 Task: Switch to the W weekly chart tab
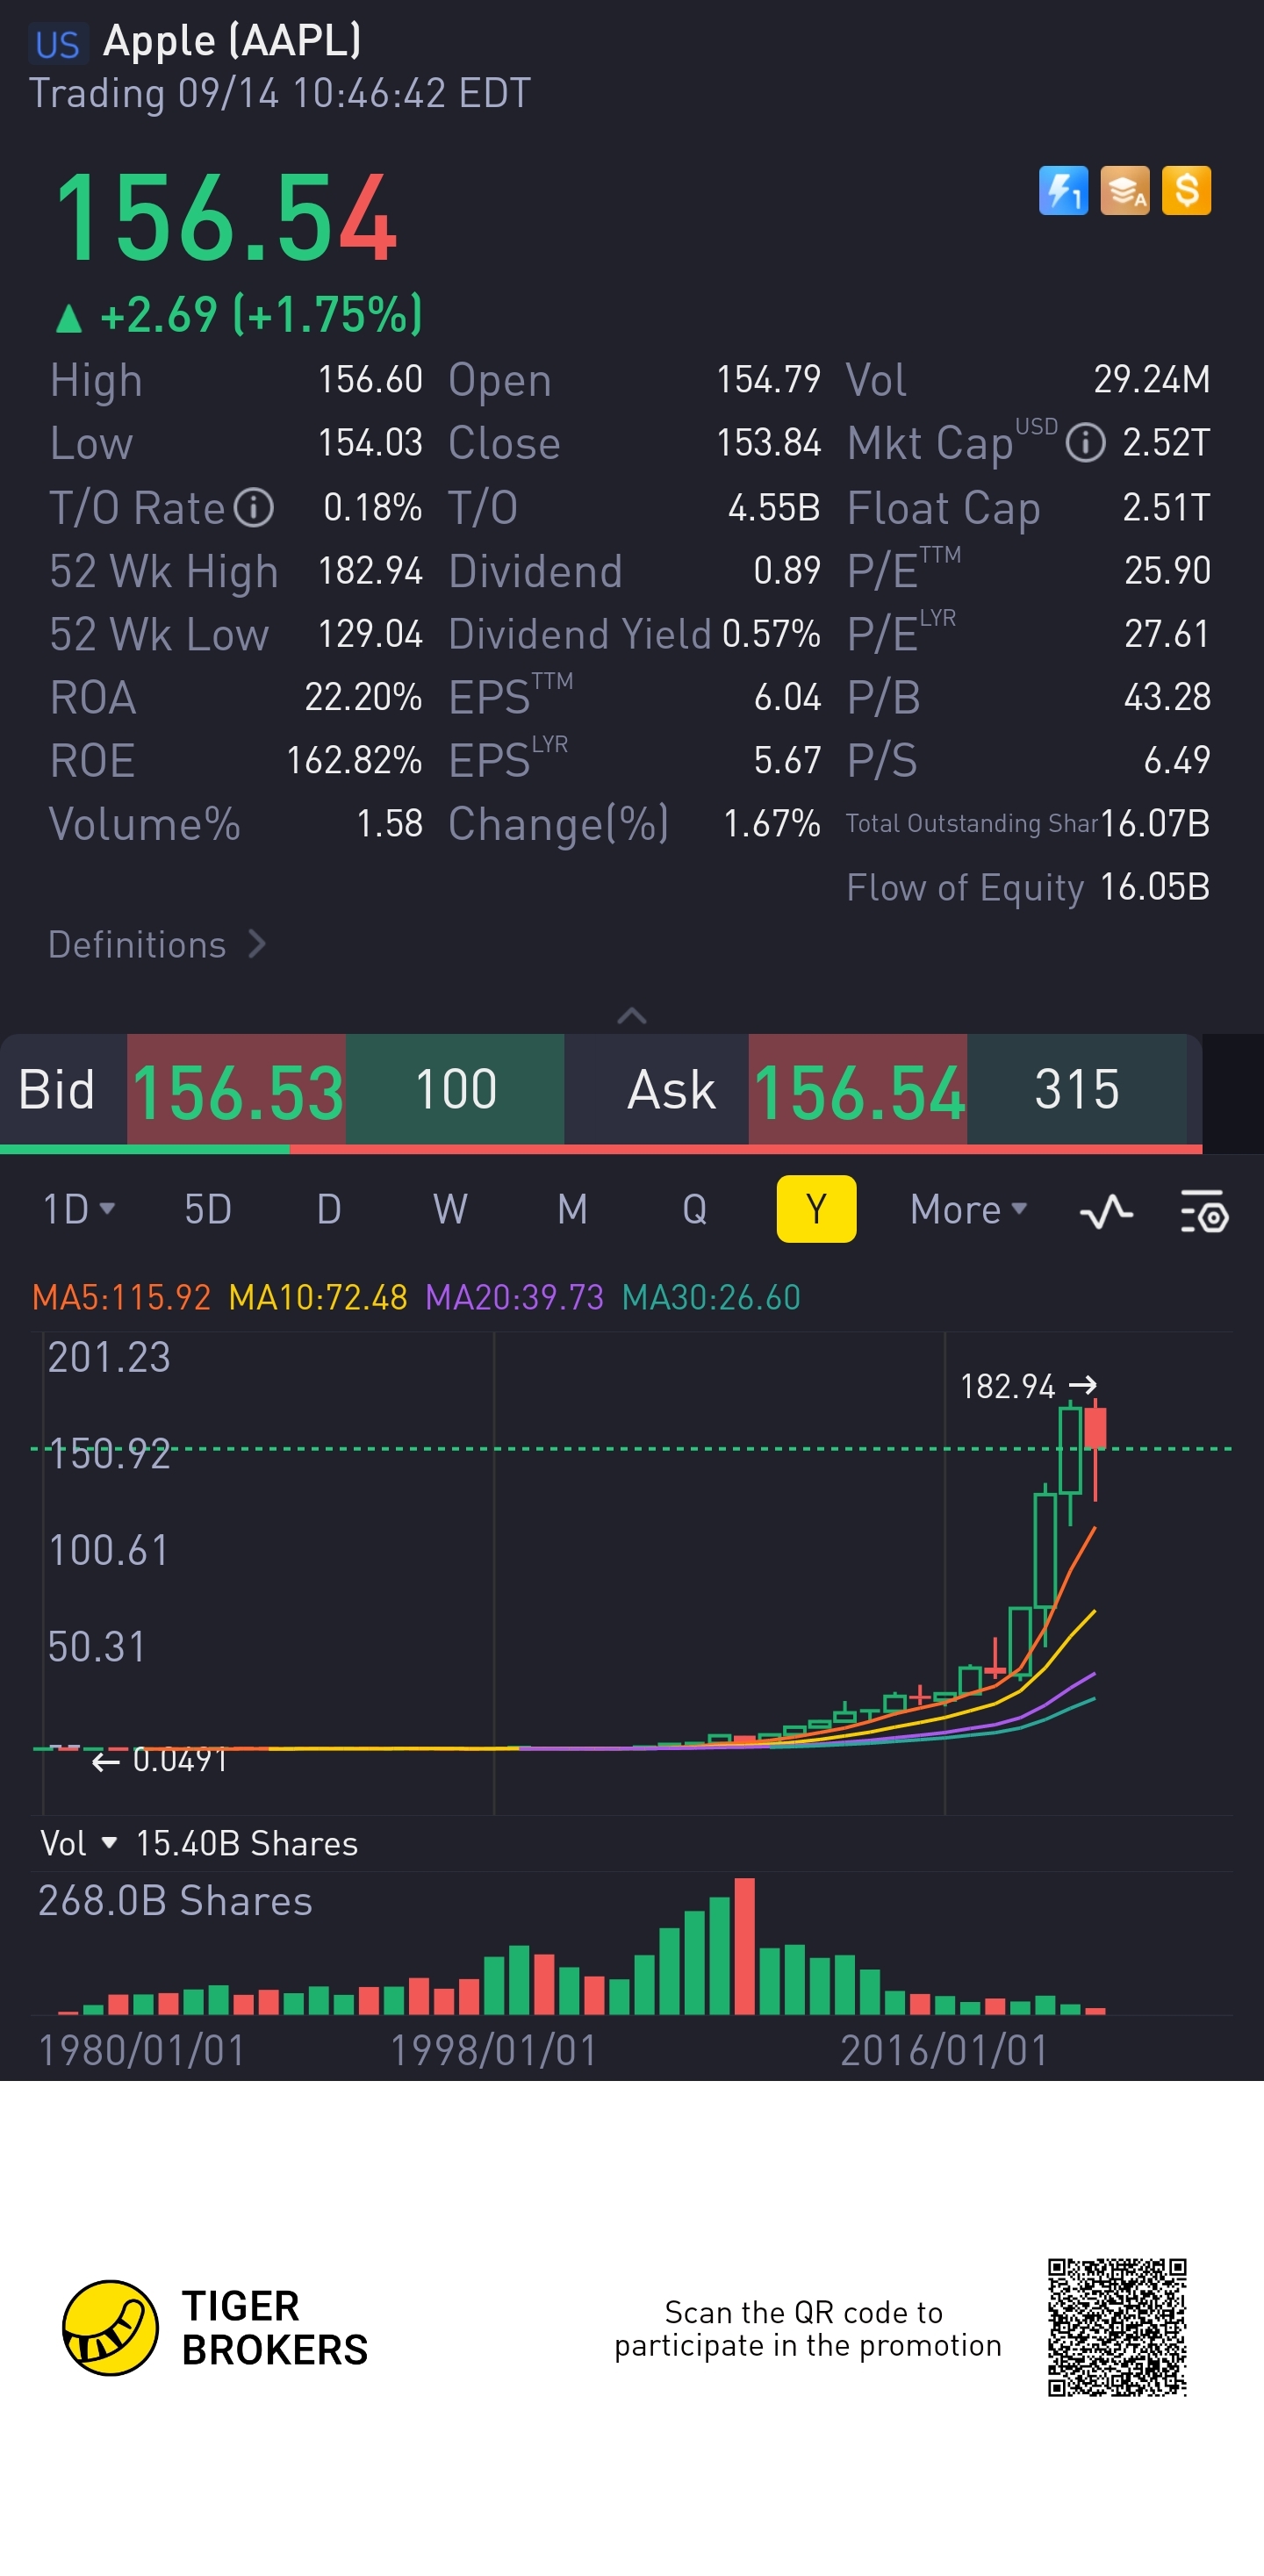450,1210
